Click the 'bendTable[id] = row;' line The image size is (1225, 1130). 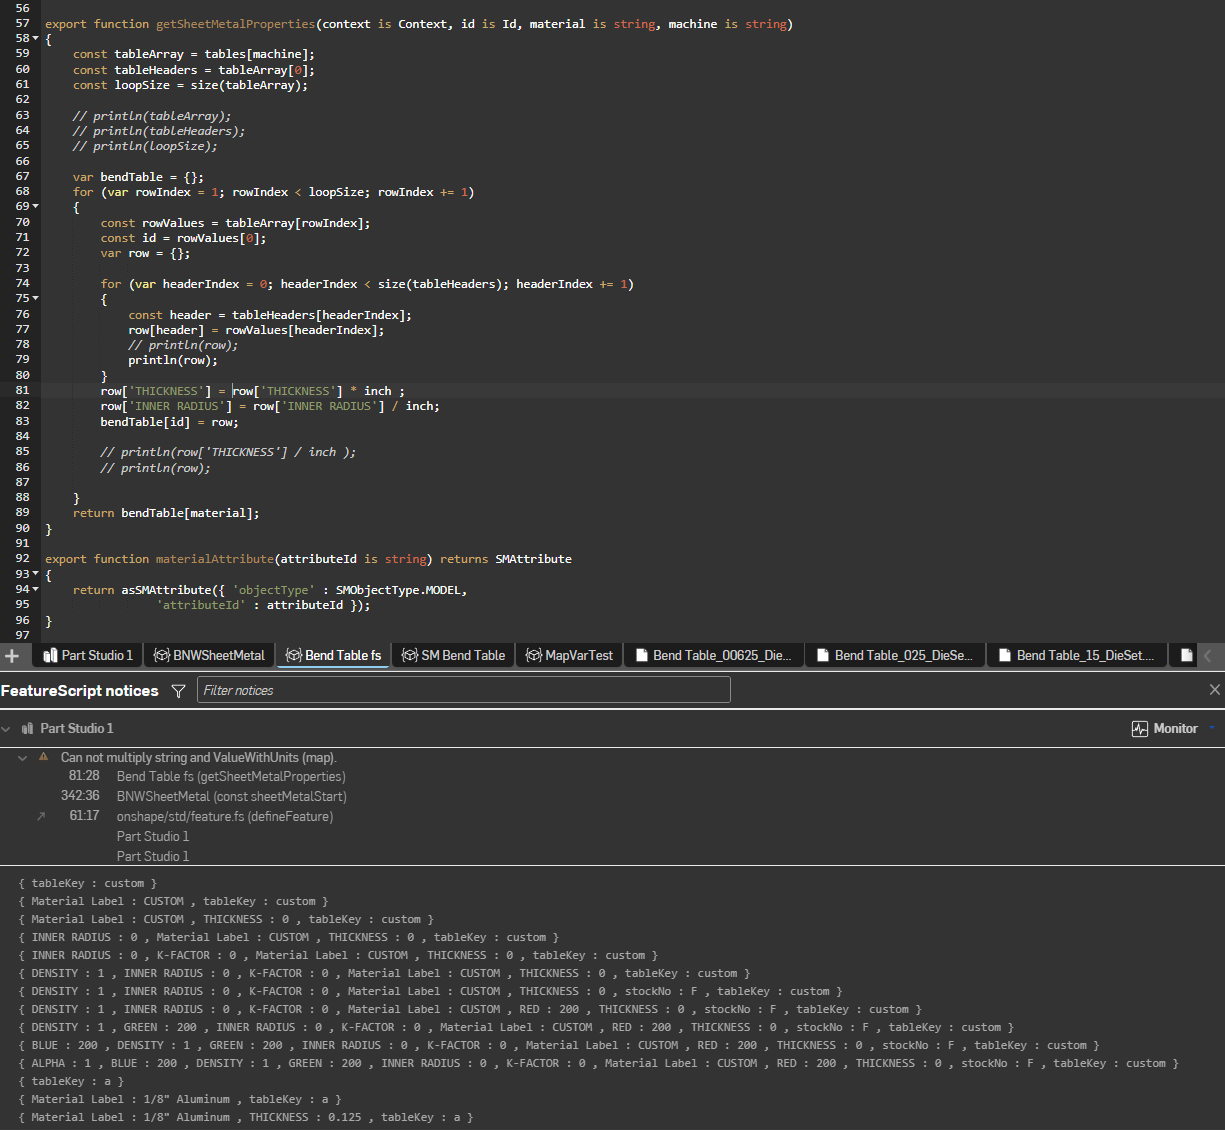(169, 422)
